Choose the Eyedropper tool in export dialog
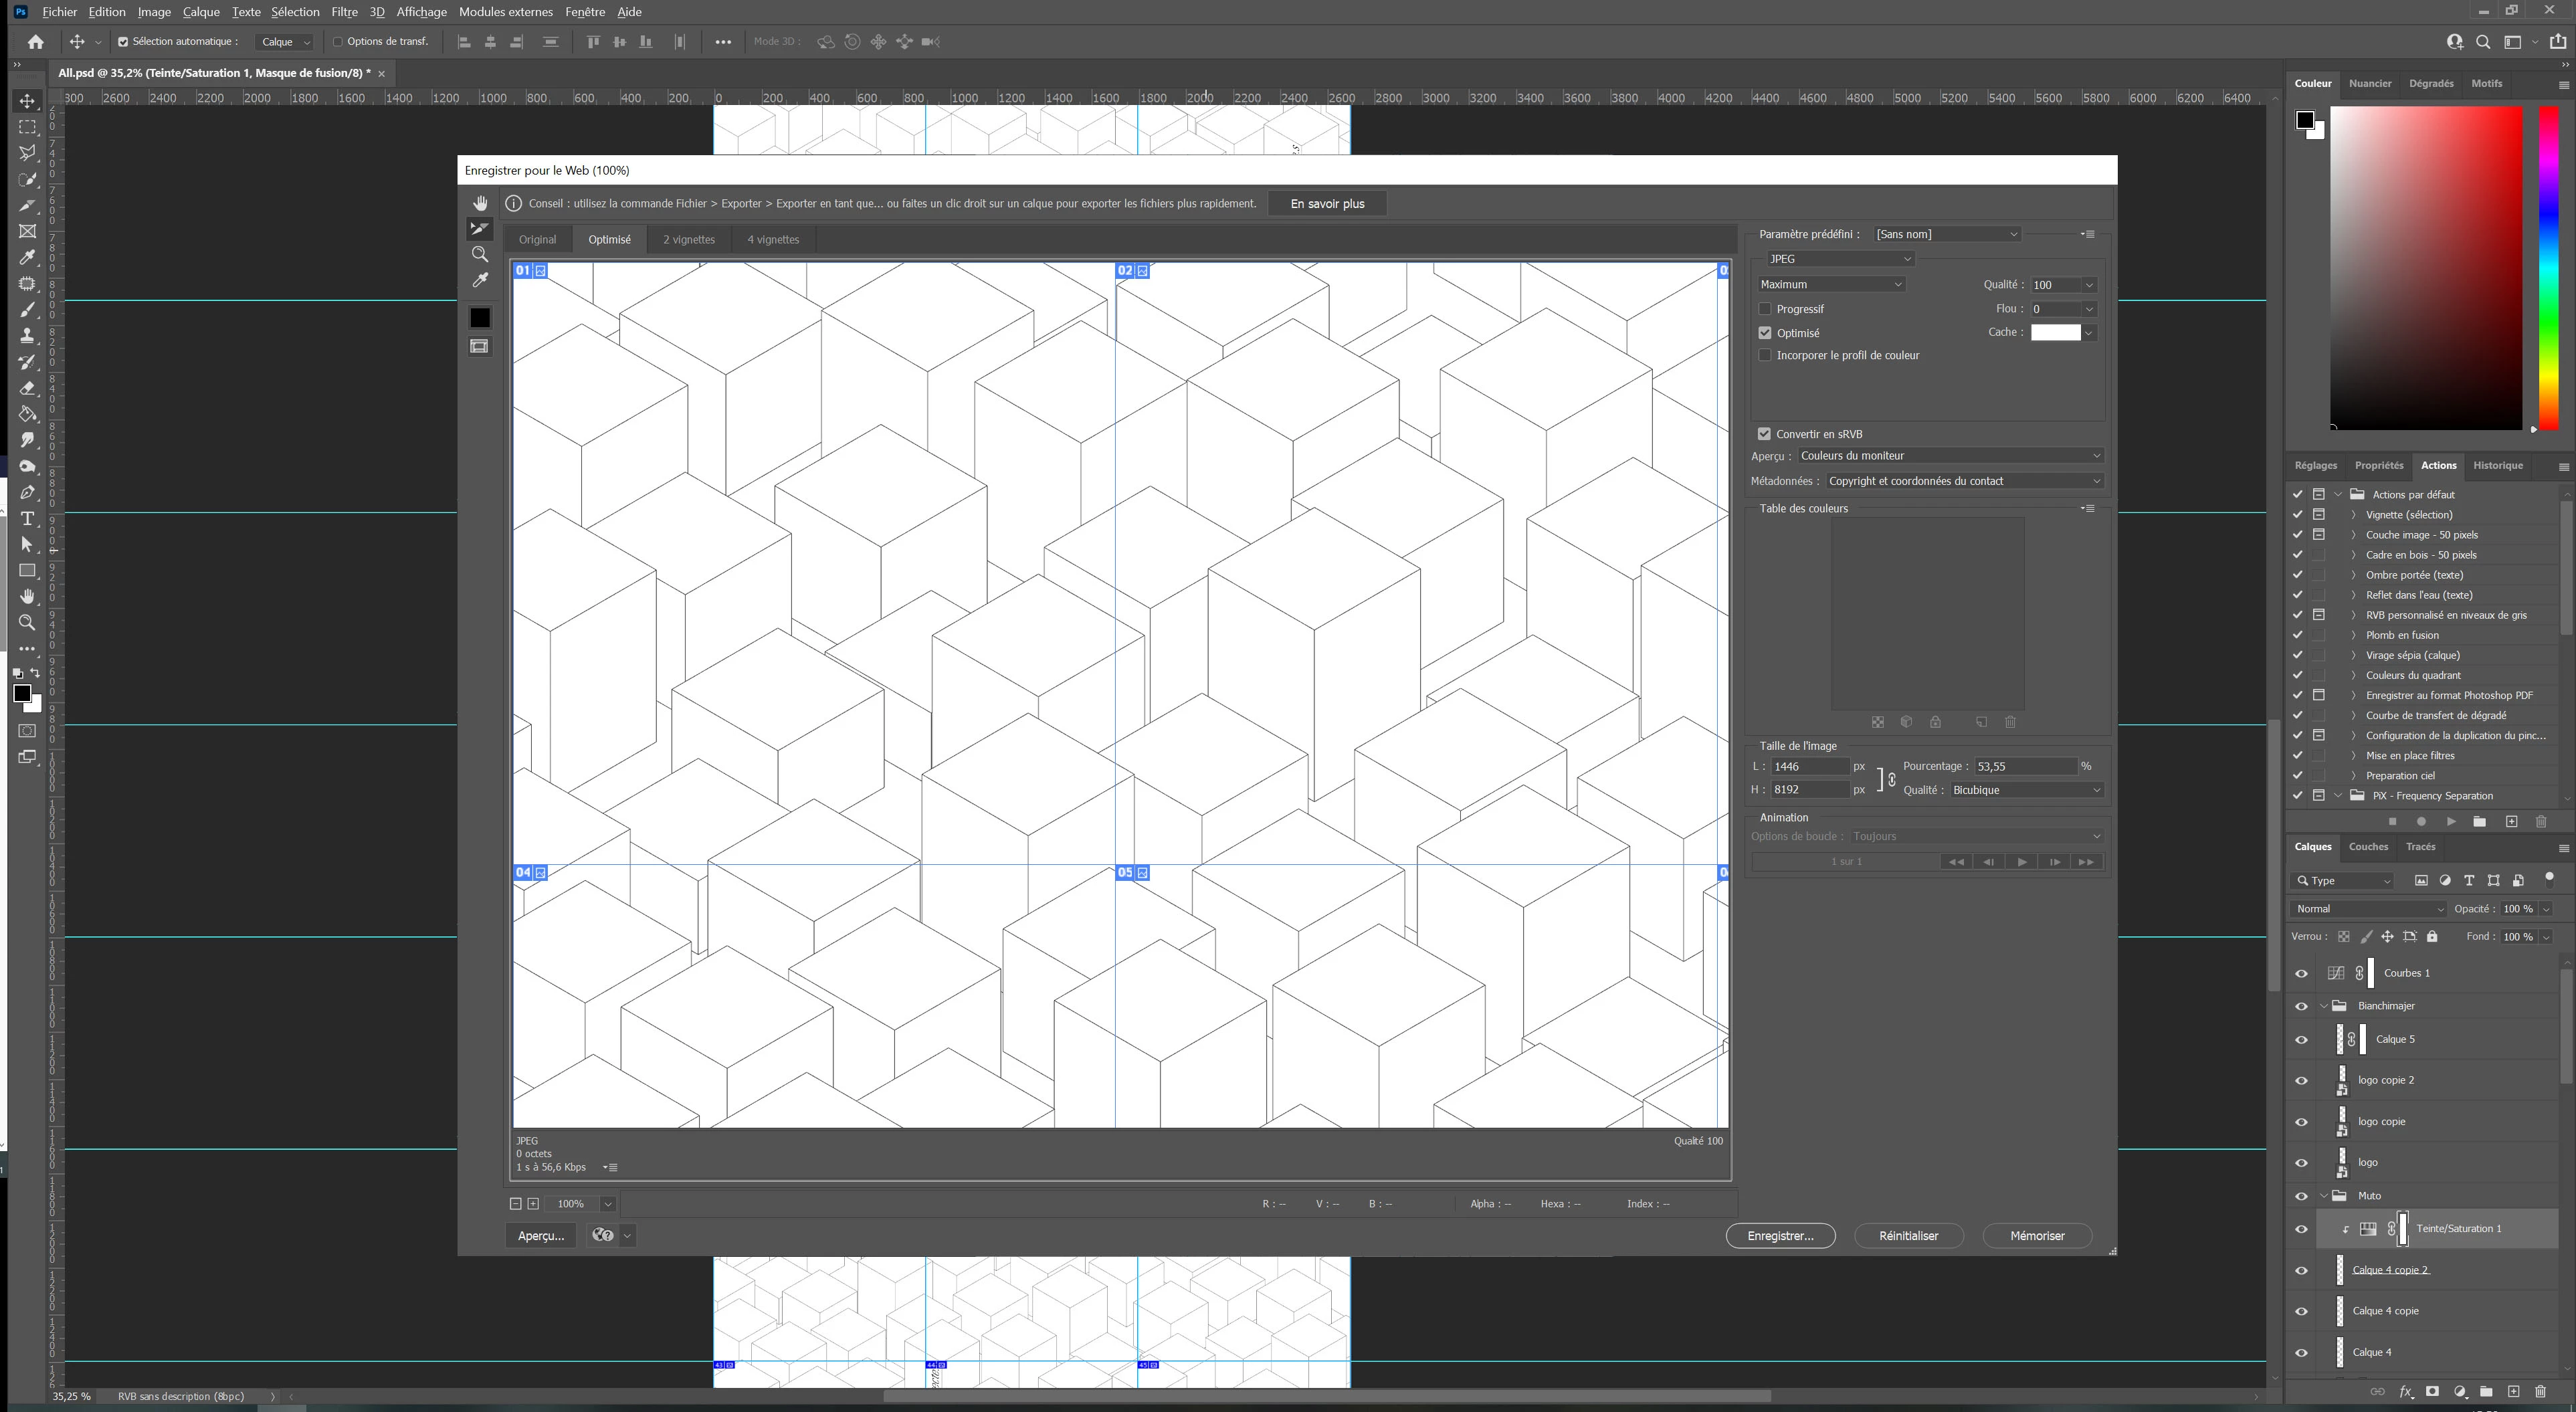This screenshot has width=2576, height=1412. pyautogui.click(x=480, y=280)
